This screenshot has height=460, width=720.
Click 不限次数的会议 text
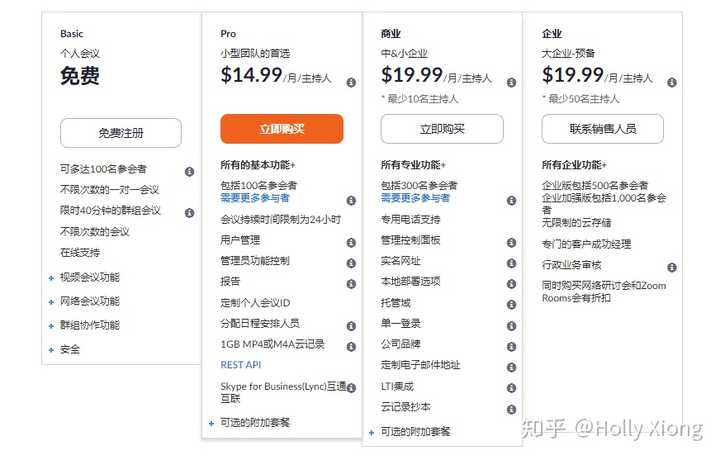click(x=95, y=231)
